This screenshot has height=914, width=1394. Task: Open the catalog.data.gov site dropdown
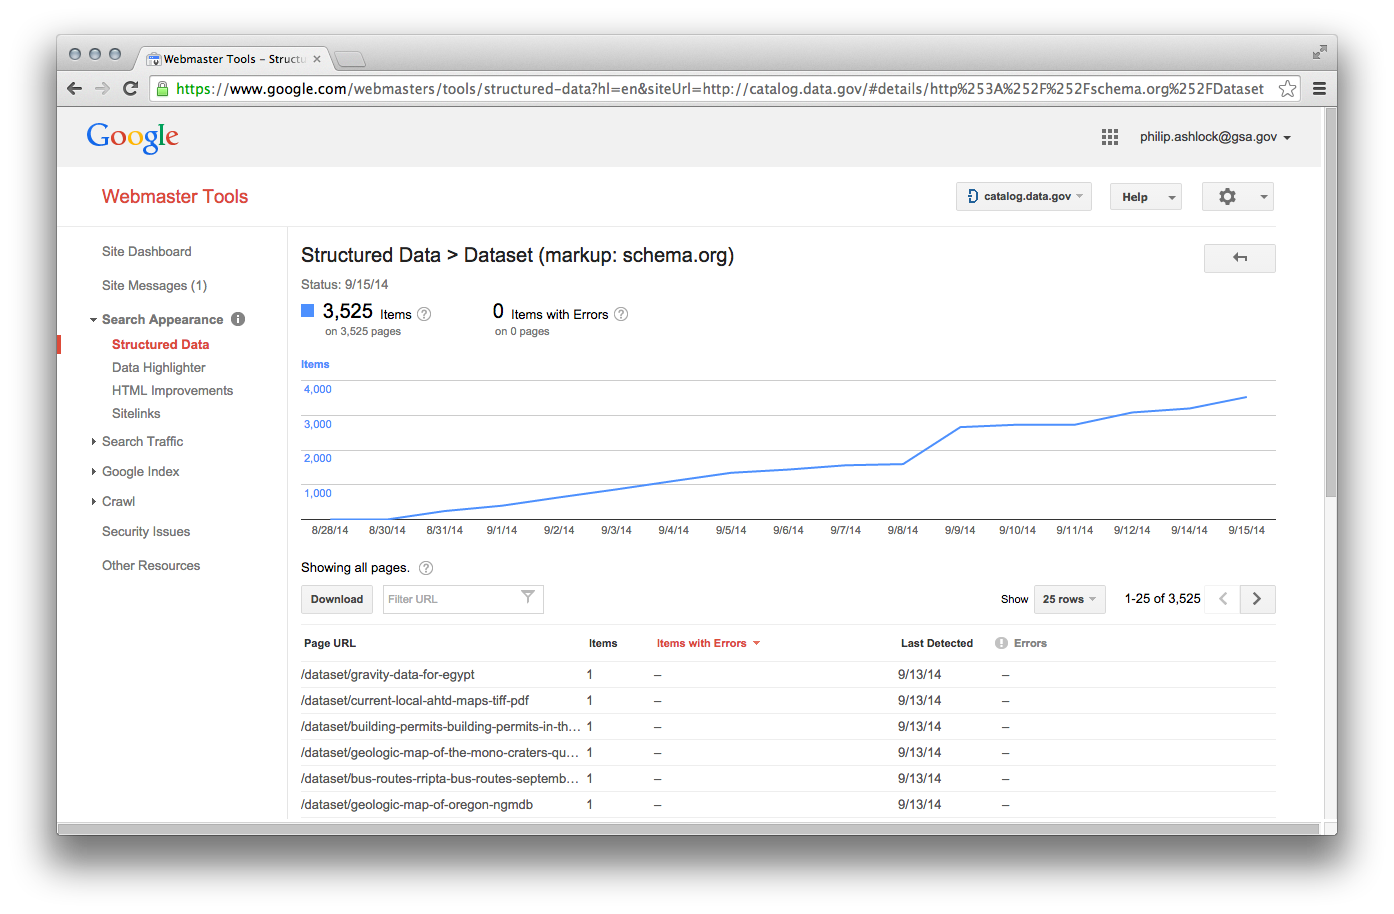click(1024, 196)
